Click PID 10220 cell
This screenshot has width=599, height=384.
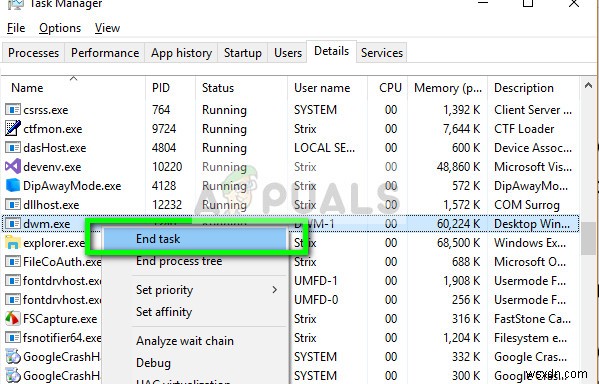(167, 167)
